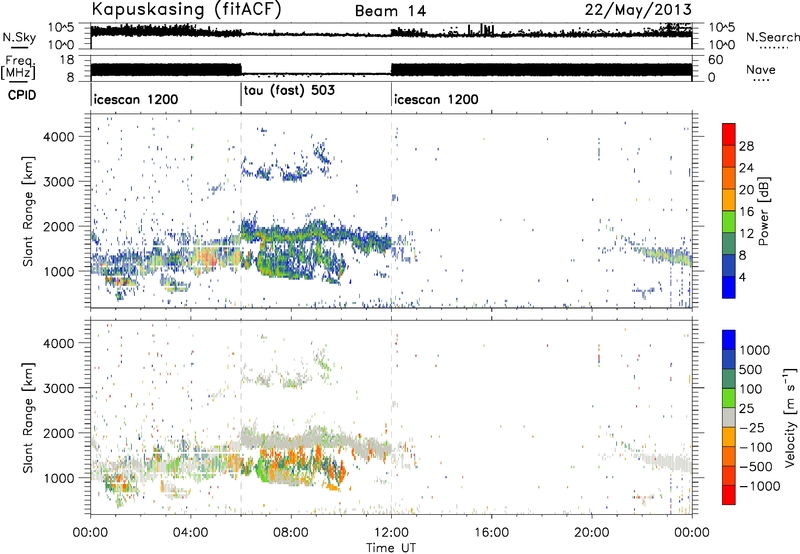The image size is (800, 554).
Task: Click the 'N.Sky' legend label
Action: click(19, 37)
